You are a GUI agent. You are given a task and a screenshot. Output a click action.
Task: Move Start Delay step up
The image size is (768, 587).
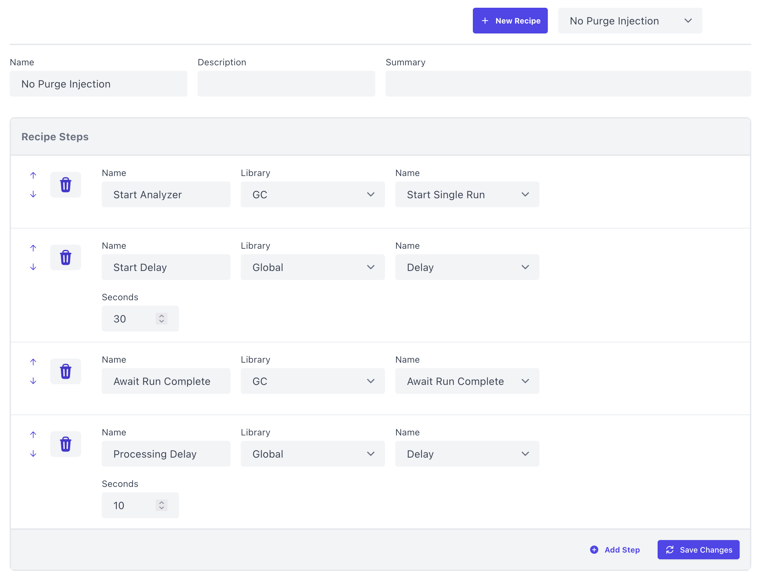pyautogui.click(x=33, y=248)
